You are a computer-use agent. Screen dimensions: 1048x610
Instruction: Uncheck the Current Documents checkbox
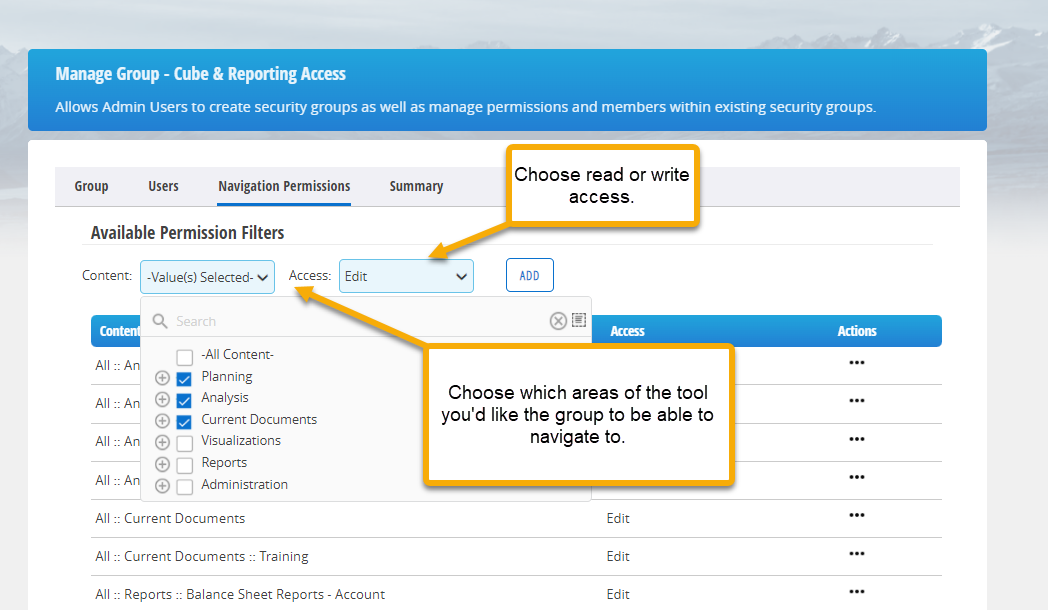[184, 422]
